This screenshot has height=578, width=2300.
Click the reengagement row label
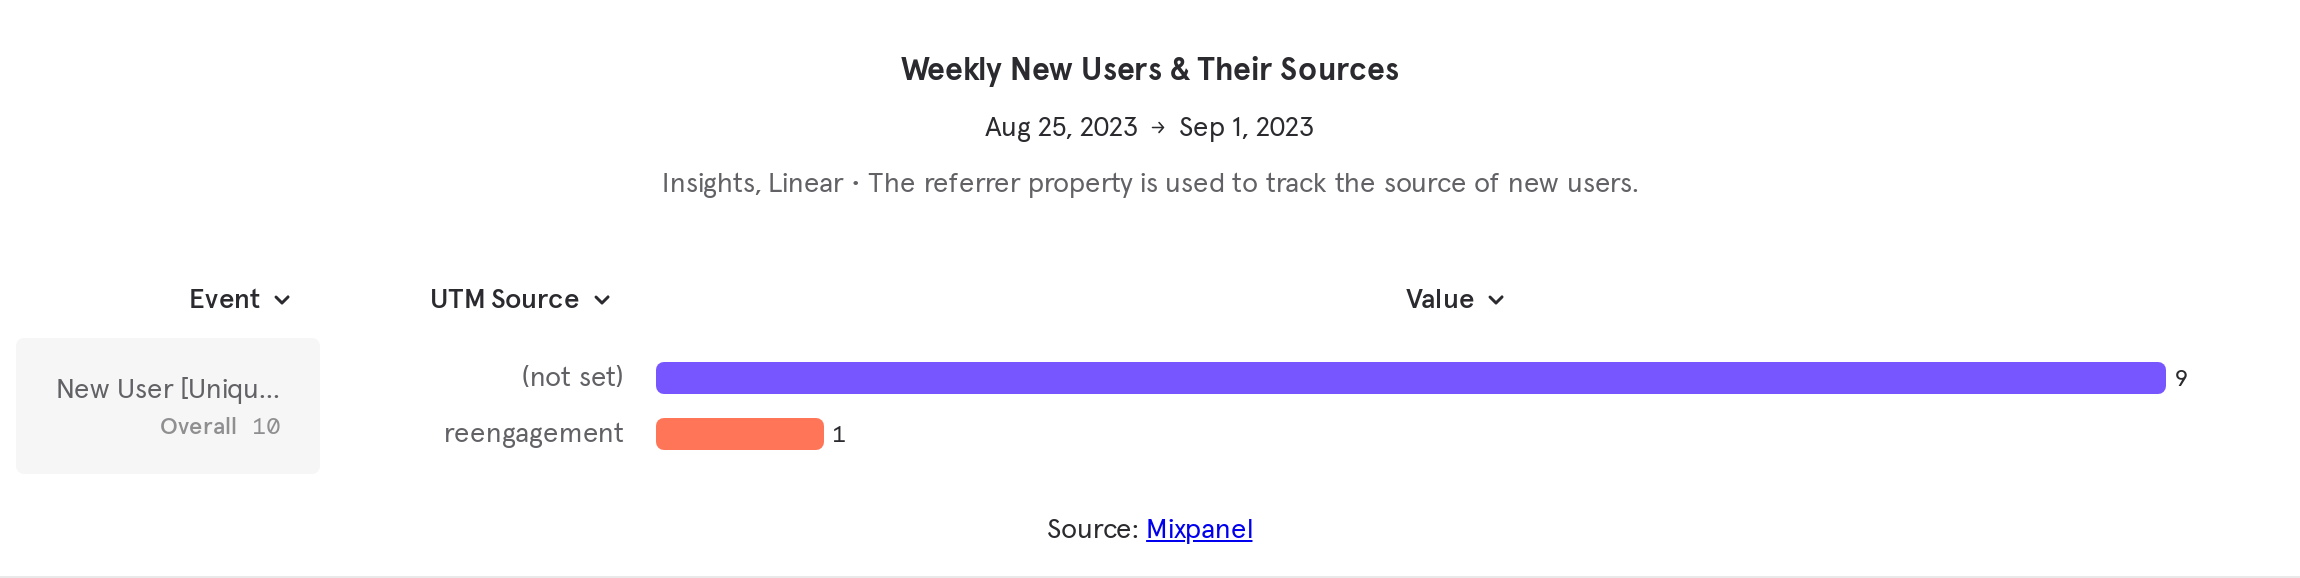click(x=534, y=433)
